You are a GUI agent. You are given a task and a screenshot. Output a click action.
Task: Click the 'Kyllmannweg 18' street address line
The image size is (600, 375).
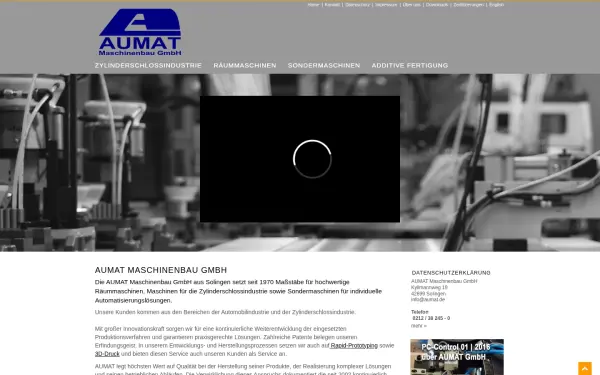[429, 287]
